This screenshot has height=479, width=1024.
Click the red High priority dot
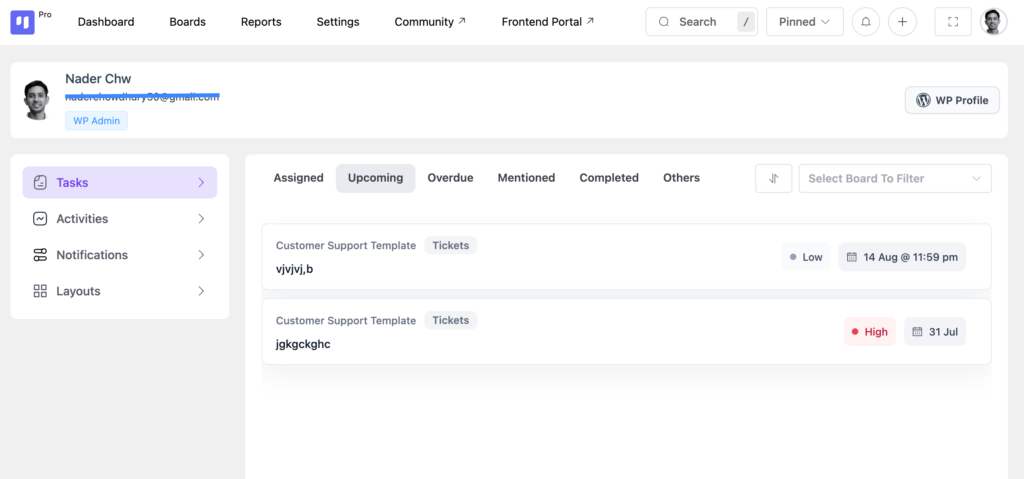pyautogui.click(x=855, y=331)
